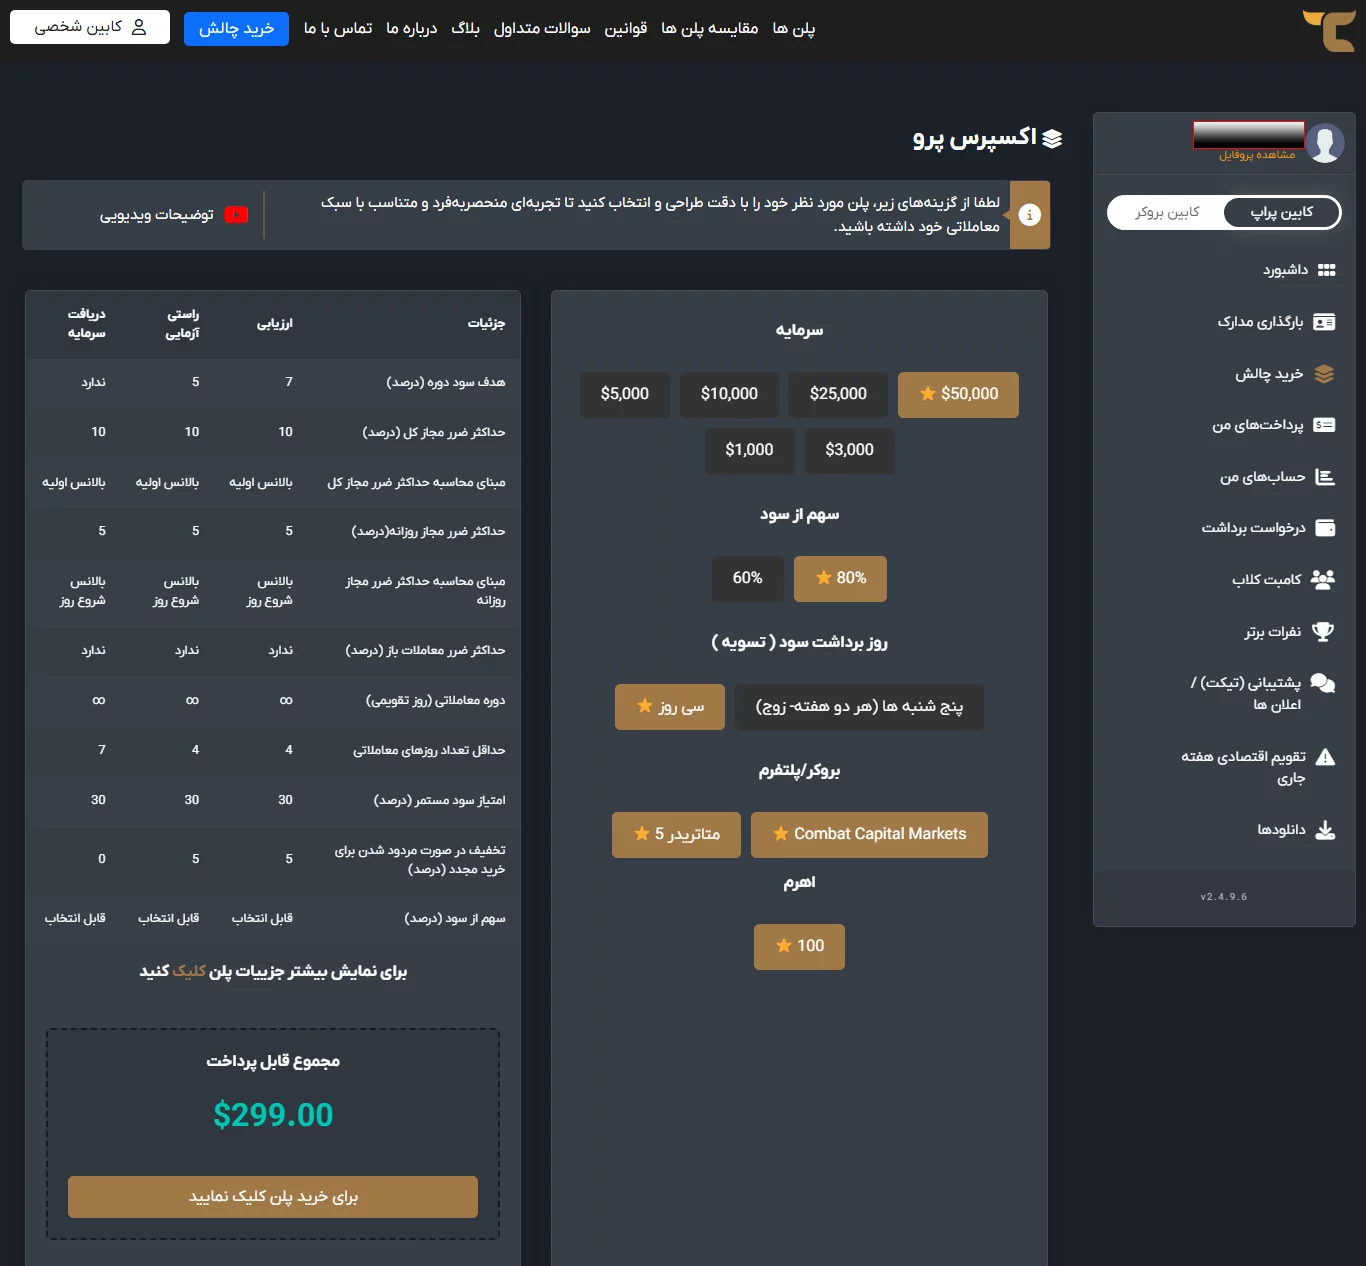Click the top traders trophy icon
1366x1266 pixels.
point(1323,631)
